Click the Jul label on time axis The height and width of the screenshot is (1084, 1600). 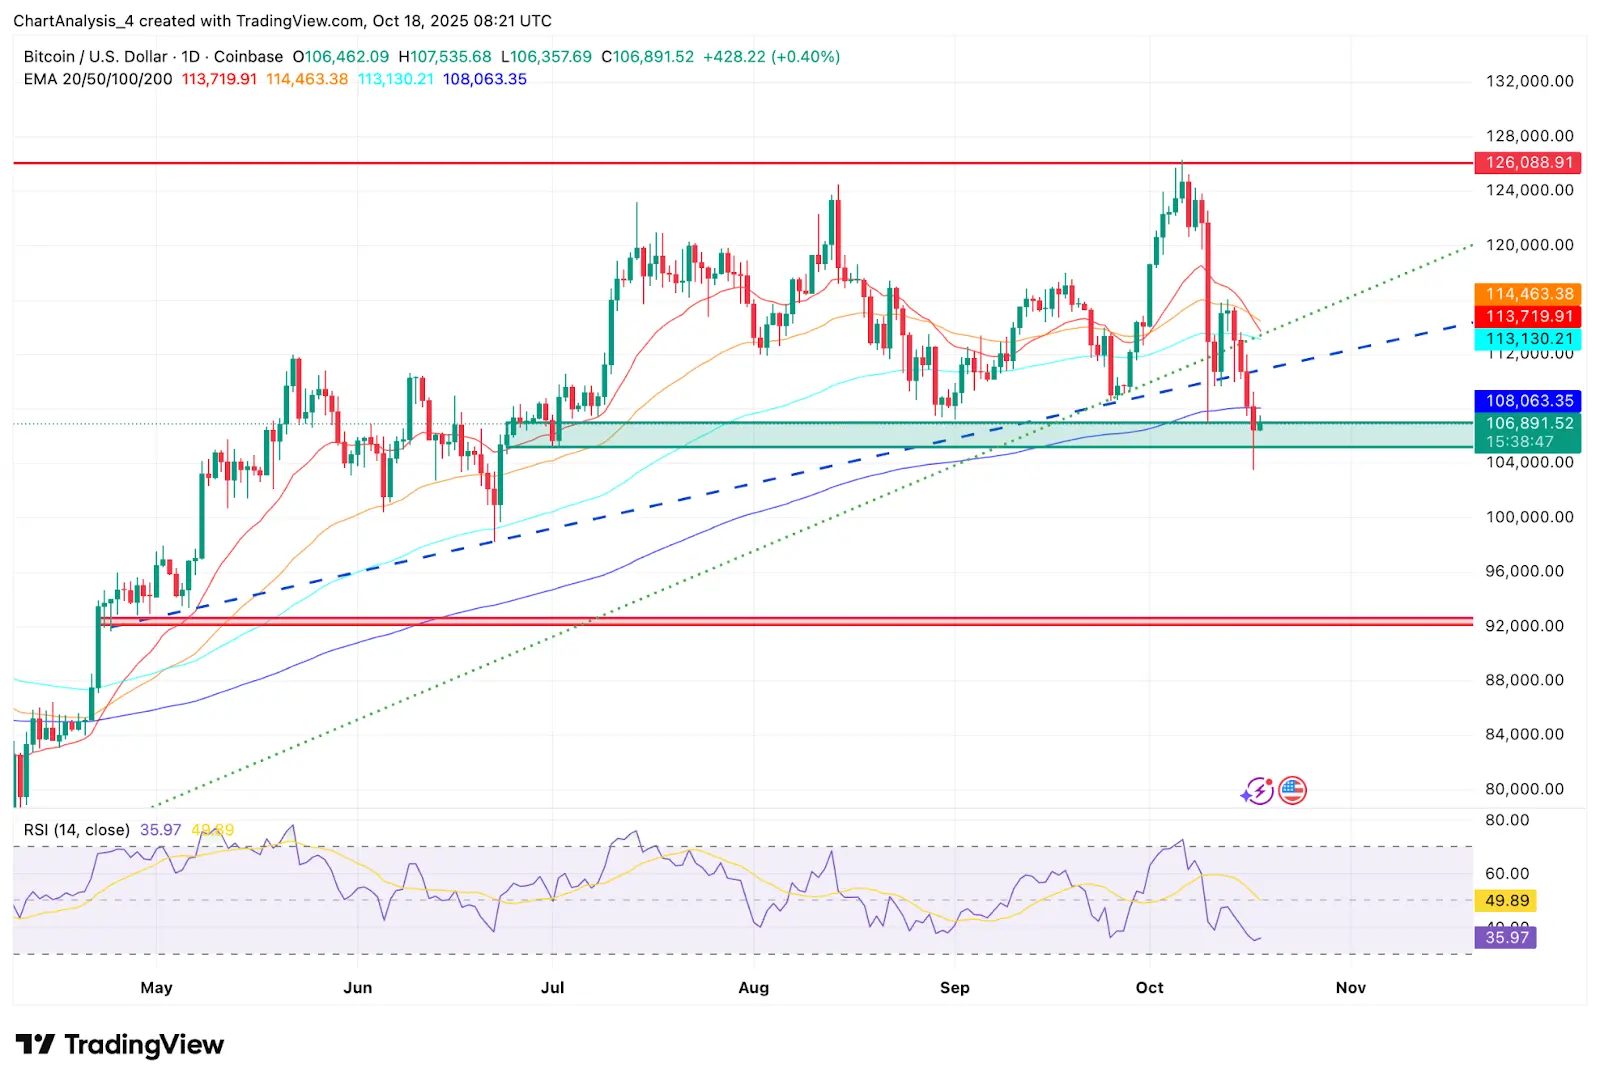(x=552, y=988)
